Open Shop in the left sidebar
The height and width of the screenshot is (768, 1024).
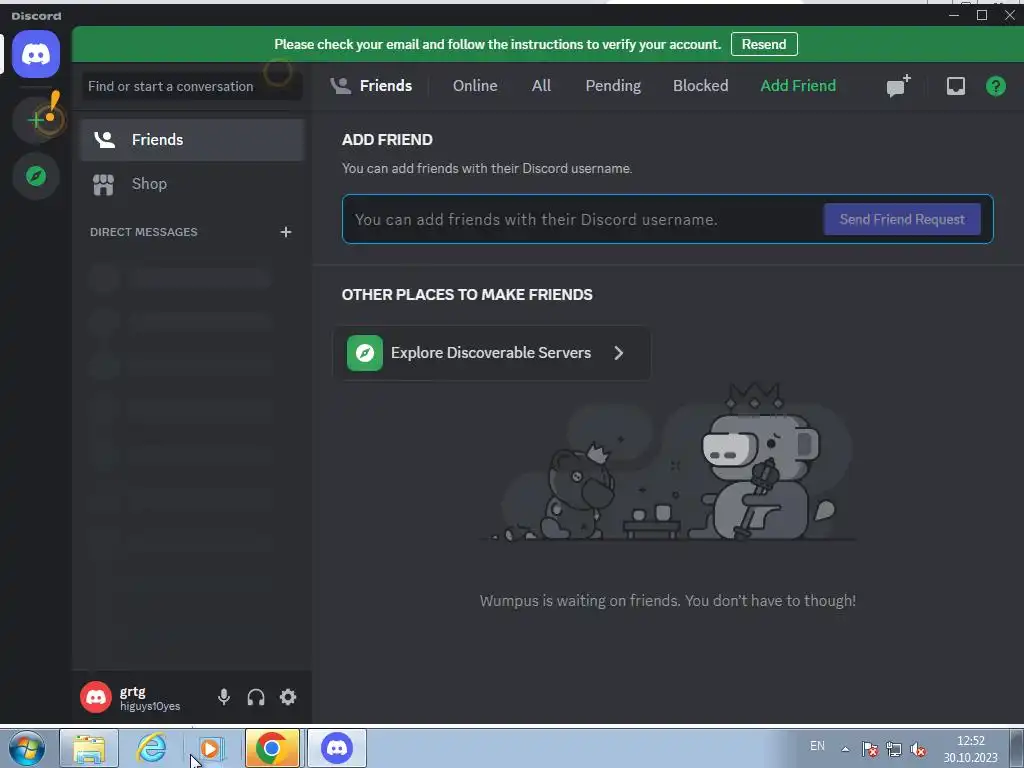click(x=192, y=184)
